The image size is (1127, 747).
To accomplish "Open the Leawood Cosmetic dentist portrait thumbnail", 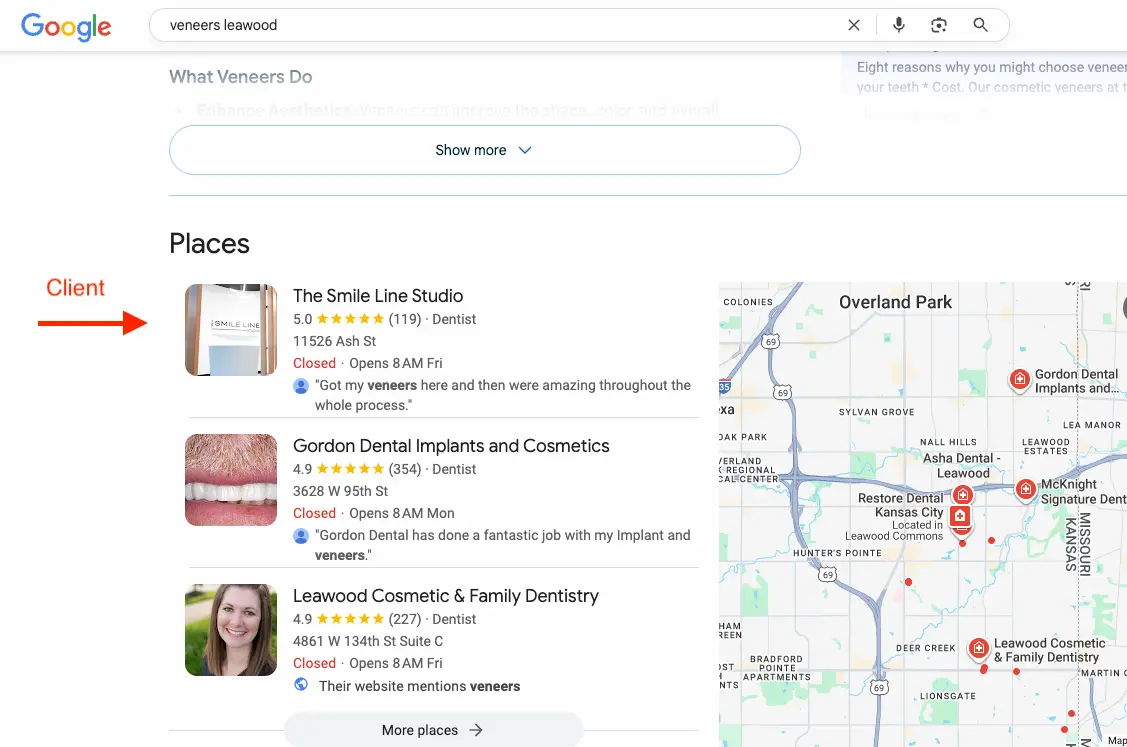I will coord(231,630).
